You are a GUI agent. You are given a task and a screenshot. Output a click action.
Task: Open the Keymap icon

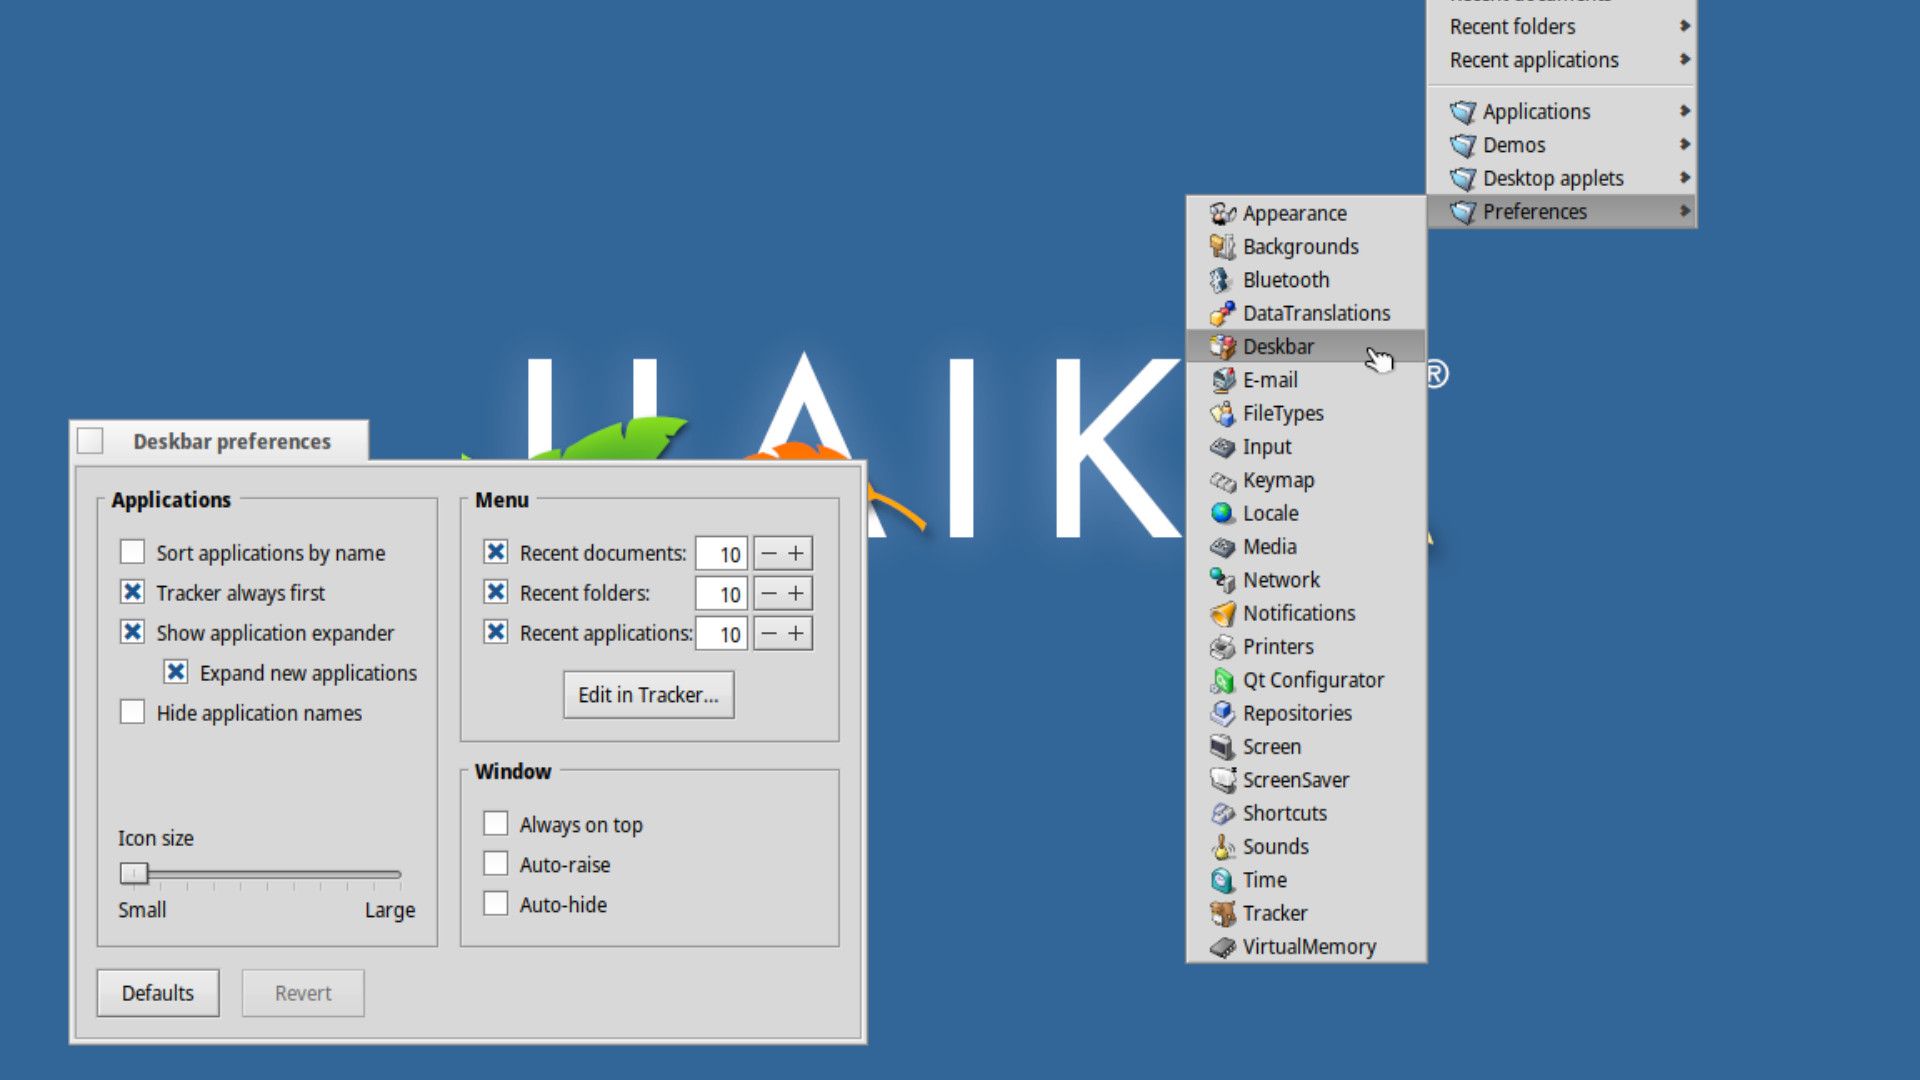pyautogui.click(x=1222, y=480)
